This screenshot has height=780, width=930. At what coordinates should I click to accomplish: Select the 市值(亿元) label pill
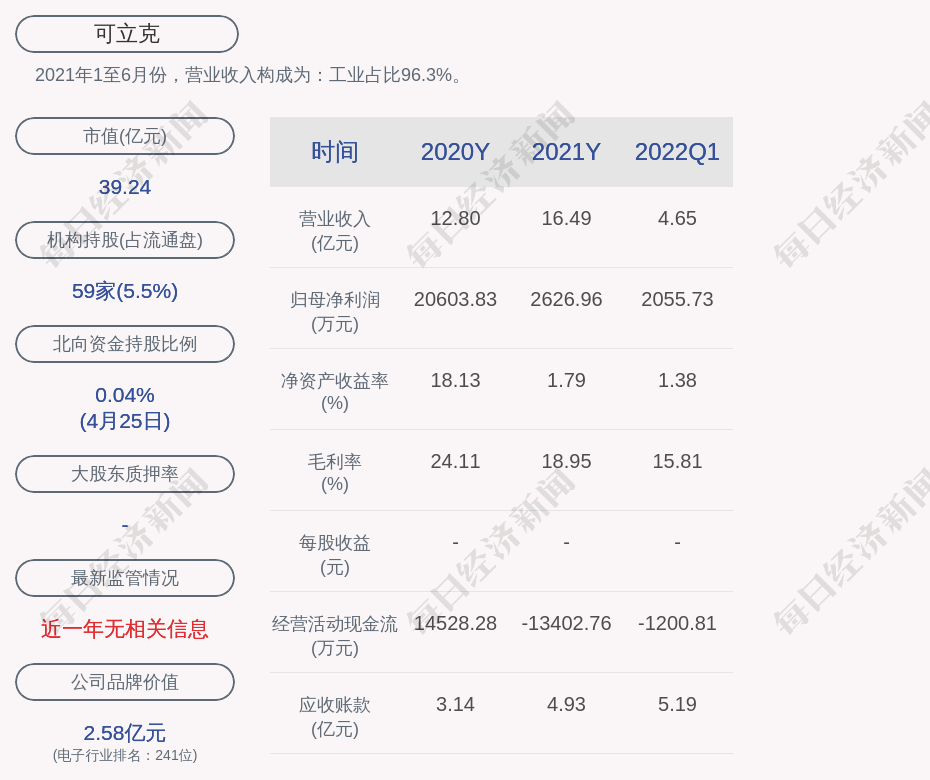[125, 136]
